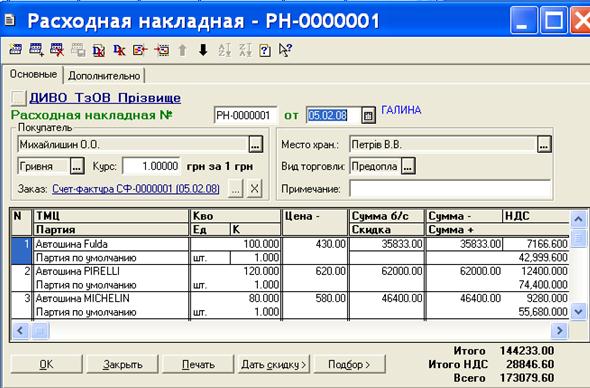590x388 pixels.
Task: Click the ГАЛИНА author label
Action: coord(401,110)
